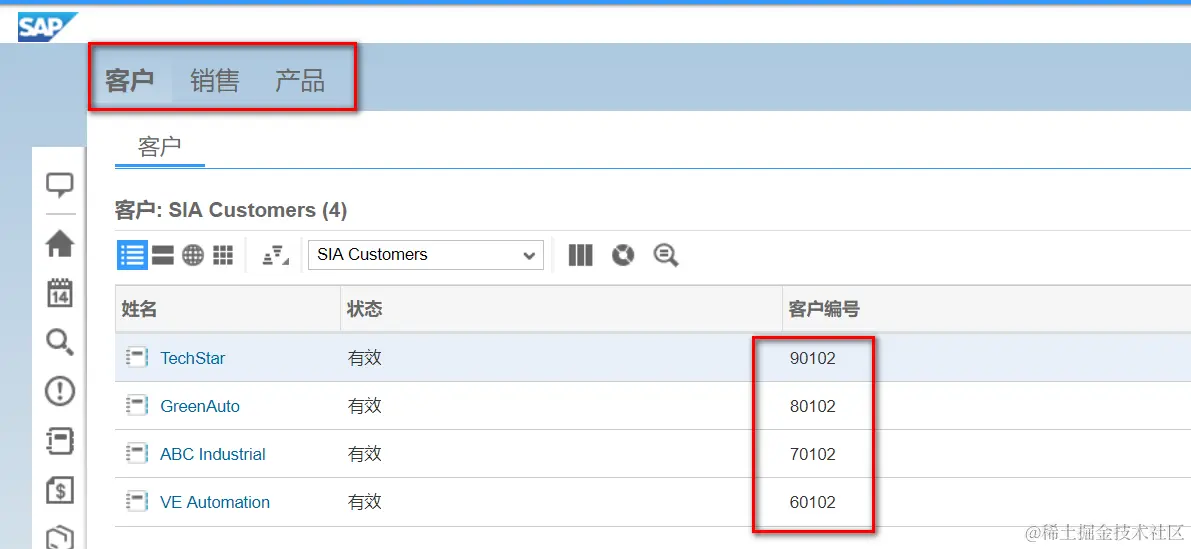Click the row icon beside ABC Industrial
The width and height of the screenshot is (1191, 549).
tap(137, 454)
